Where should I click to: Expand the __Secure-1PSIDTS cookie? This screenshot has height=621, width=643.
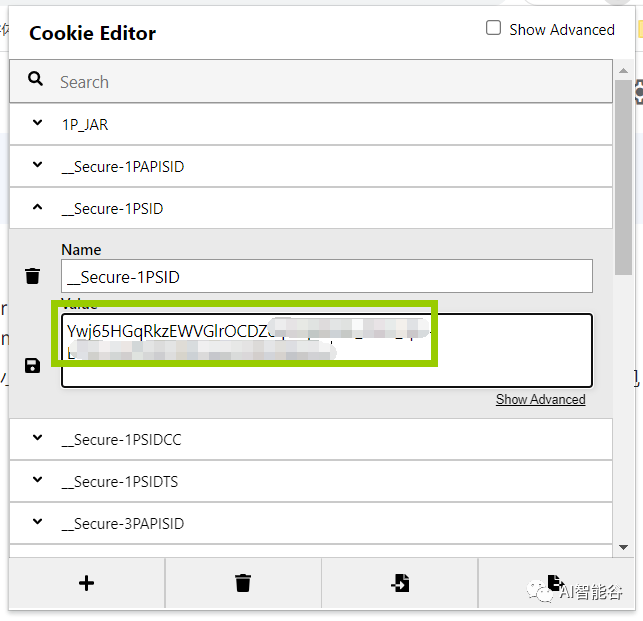pyautogui.click(x=38, y=480)
